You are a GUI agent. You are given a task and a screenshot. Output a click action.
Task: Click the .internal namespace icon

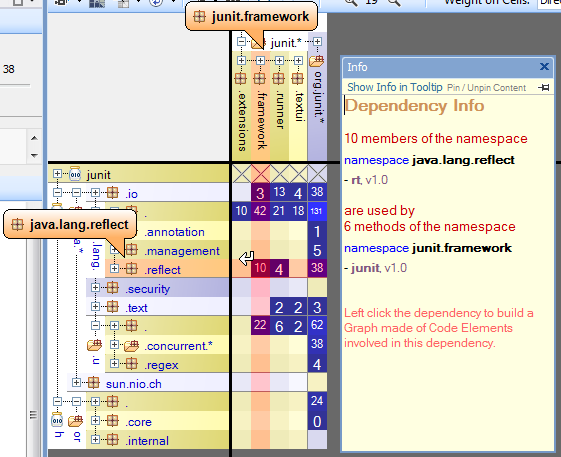point(113,439)
